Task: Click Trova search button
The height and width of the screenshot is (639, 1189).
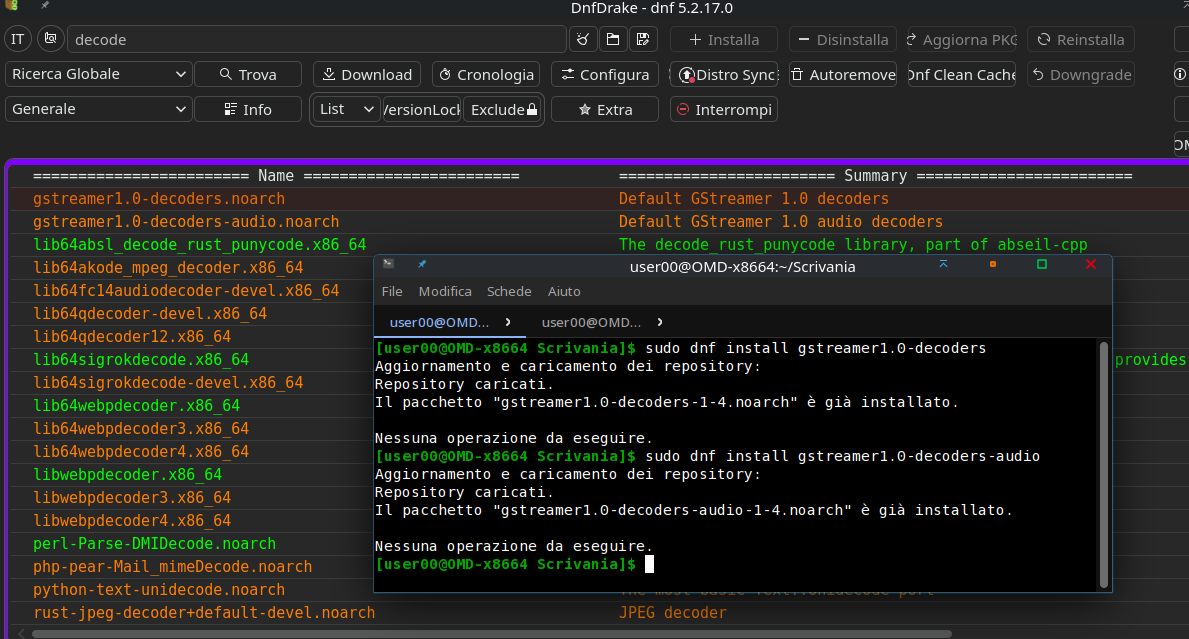Action: 248,74
